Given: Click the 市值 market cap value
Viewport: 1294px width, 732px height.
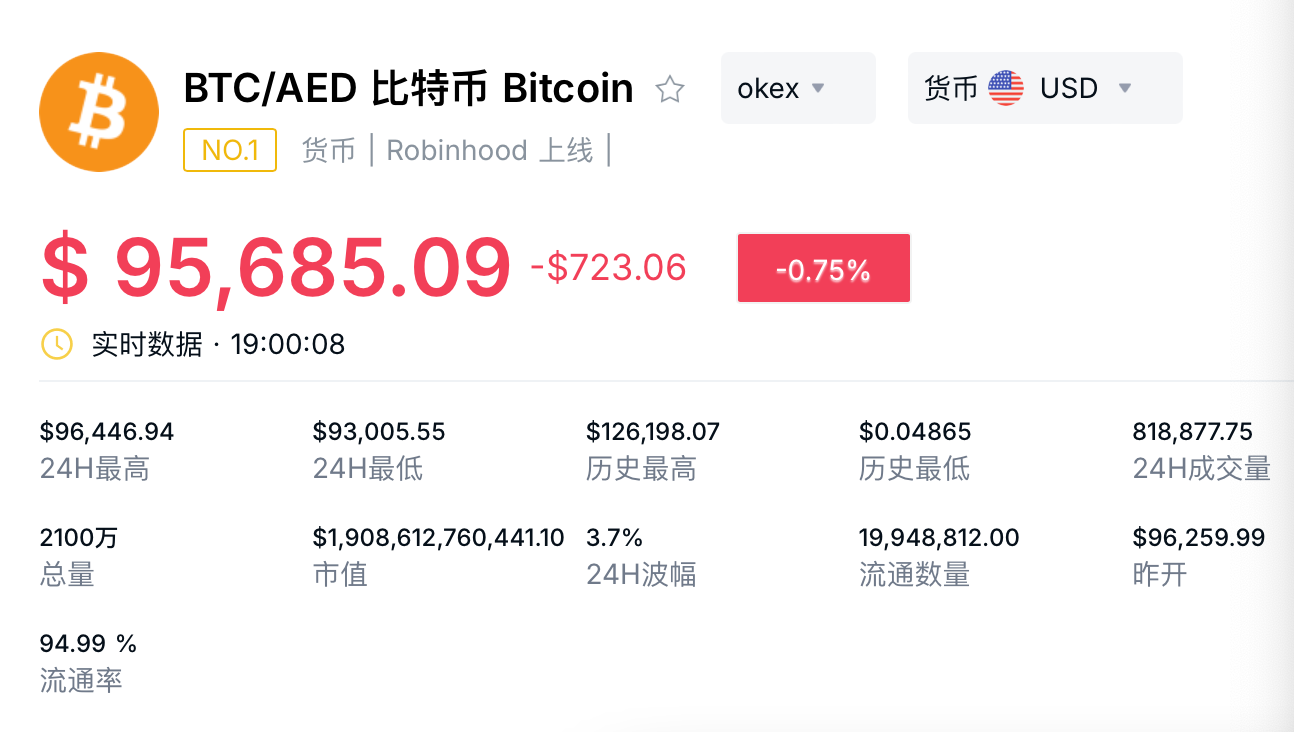Looking at the screenshot, I should click(438, 538).
